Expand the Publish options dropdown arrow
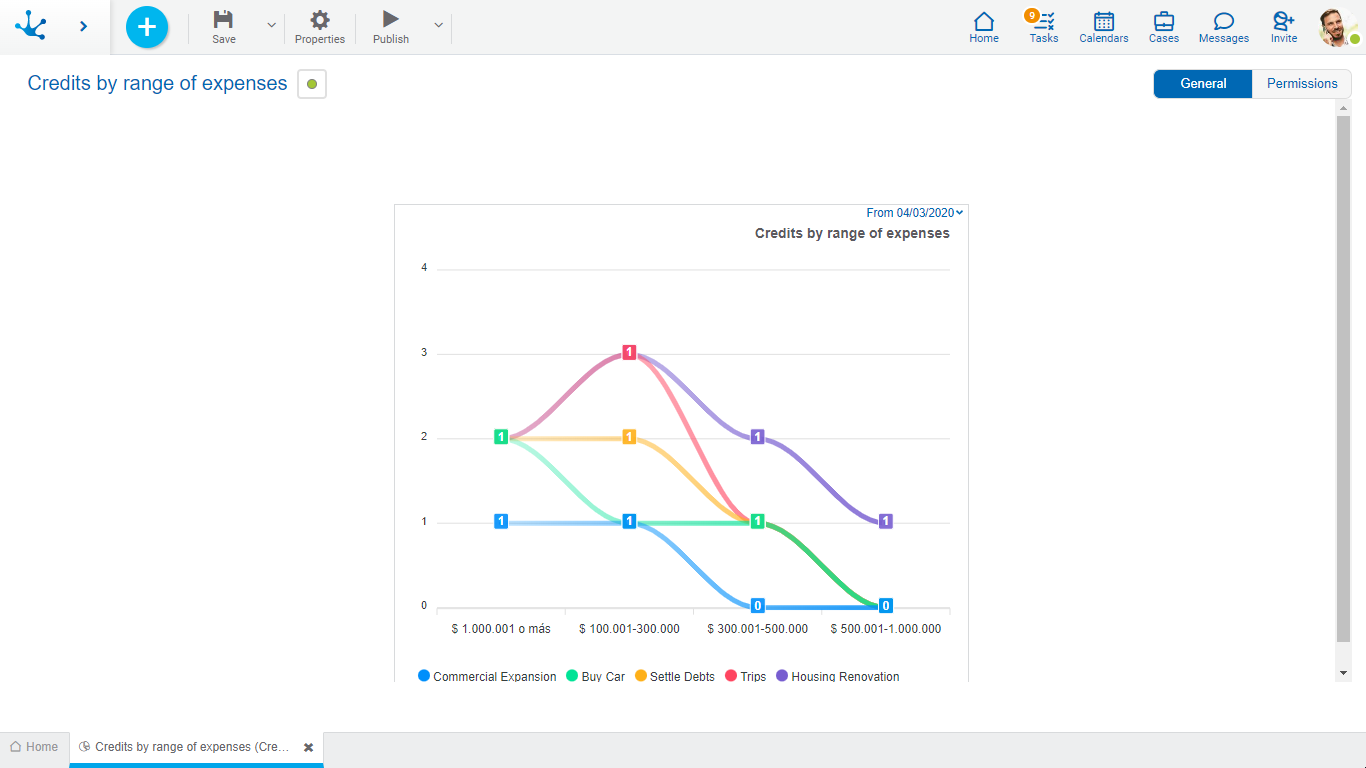This screenshot has height=768, width=1366. pos(438,25)
